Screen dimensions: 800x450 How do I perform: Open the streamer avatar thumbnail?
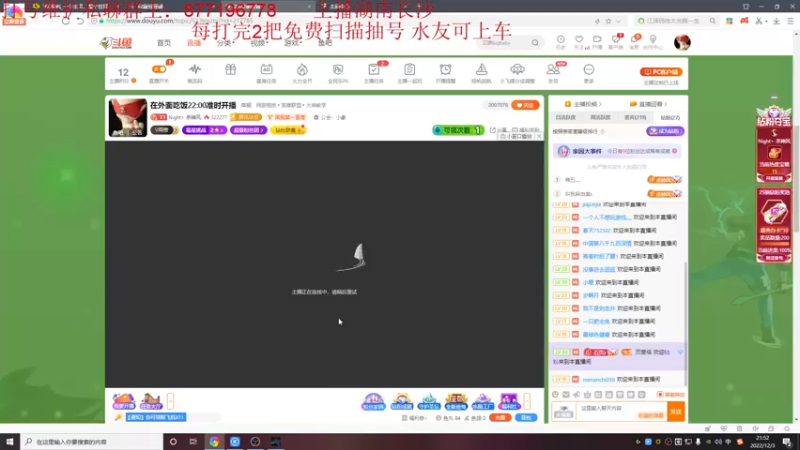128,118
